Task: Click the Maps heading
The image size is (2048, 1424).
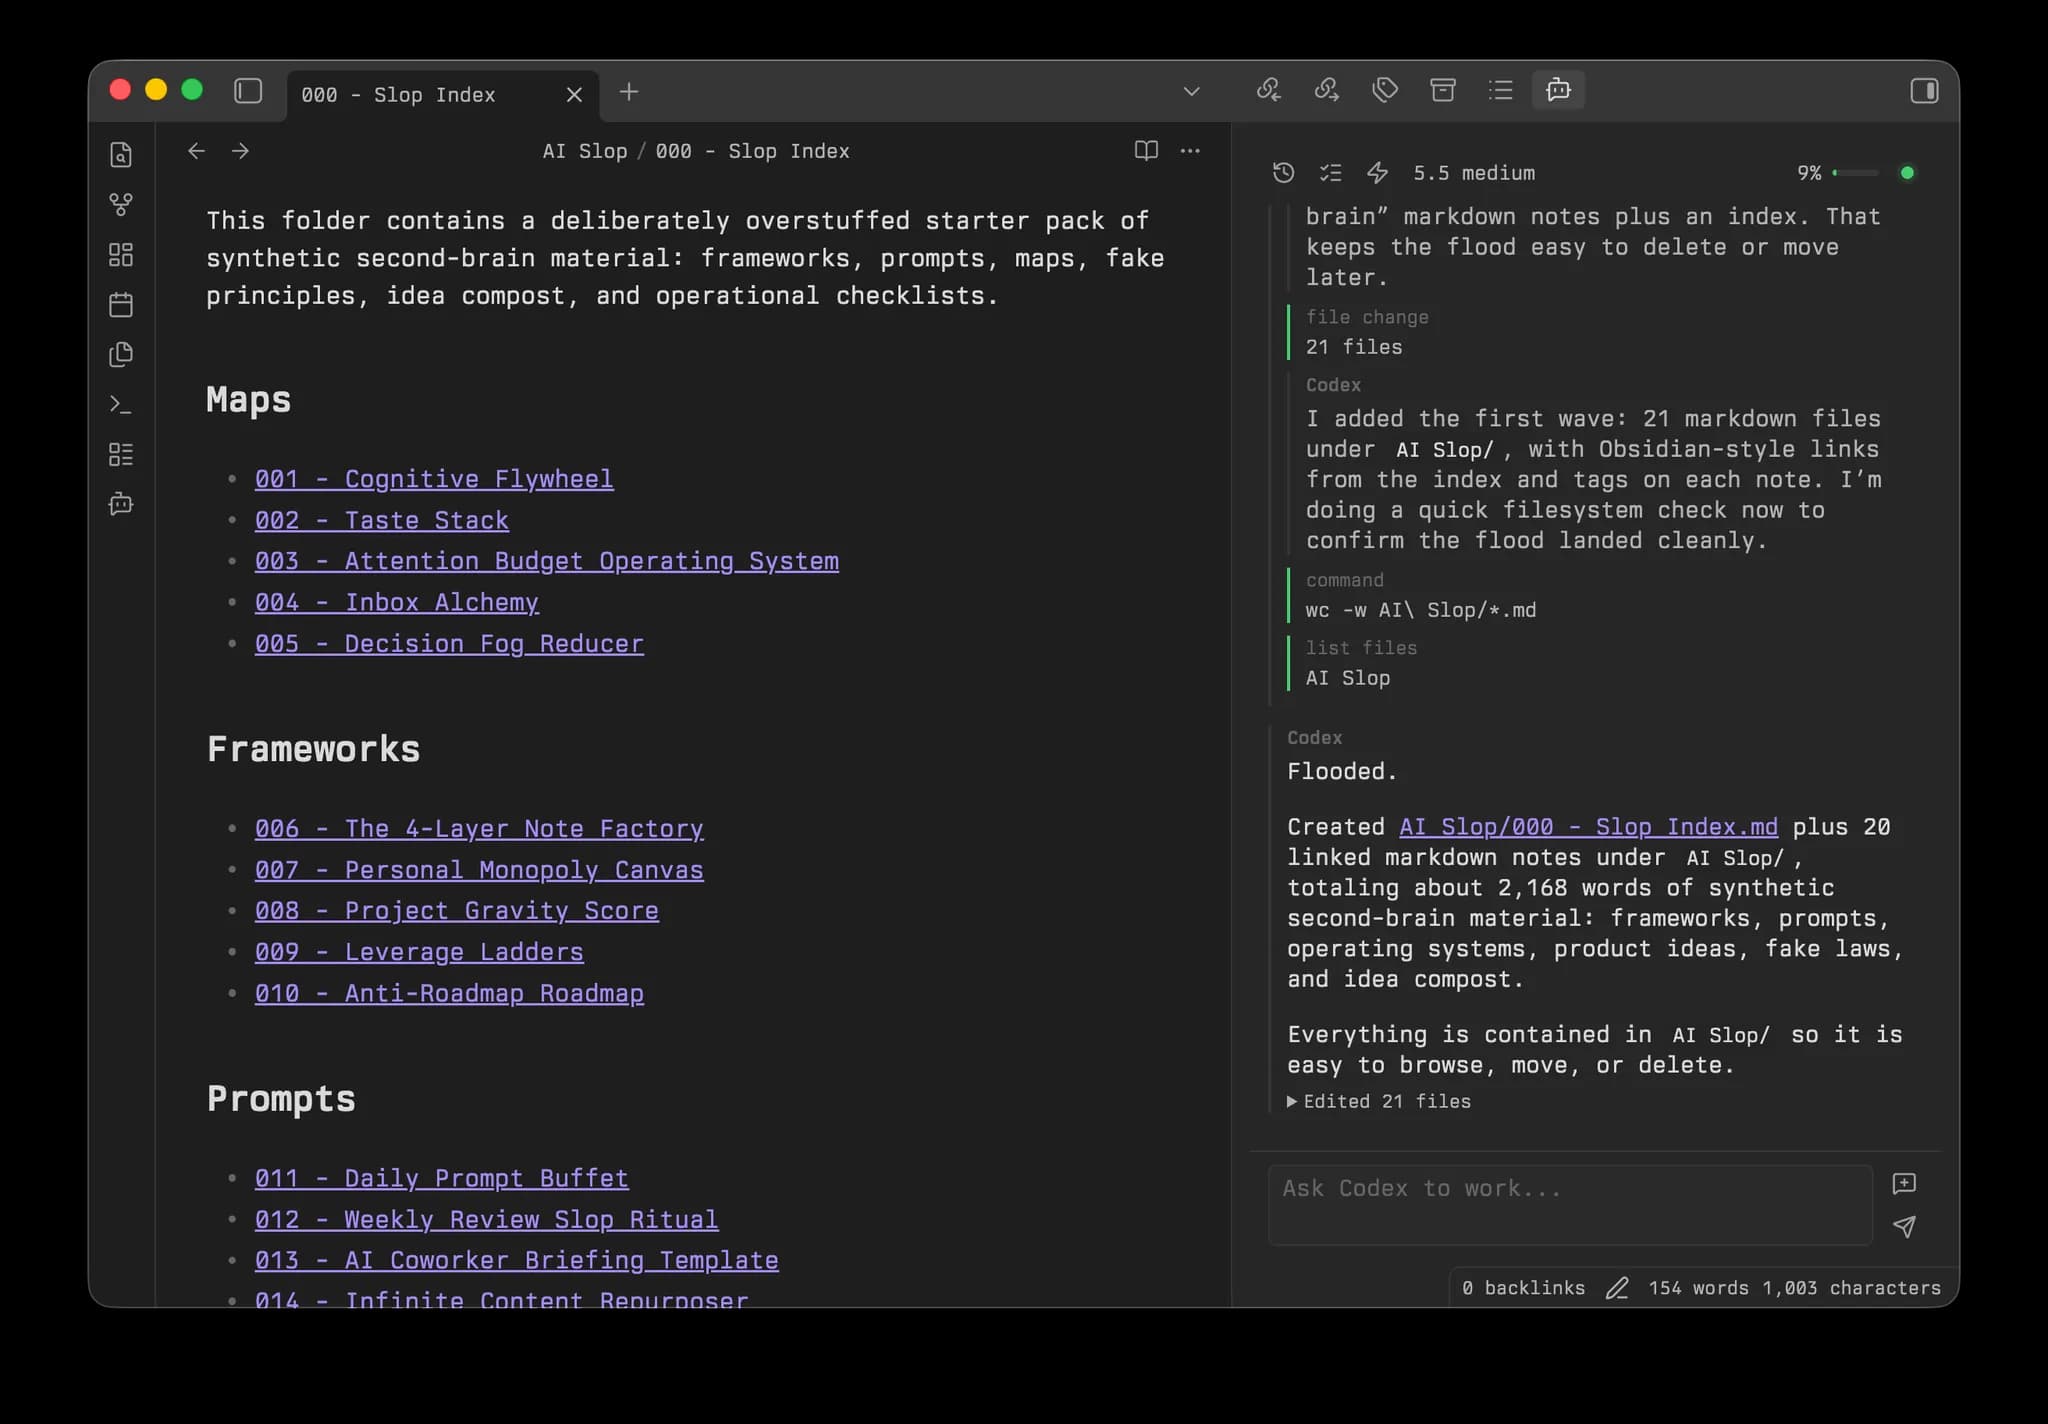Action: click(x=249, y=400)
